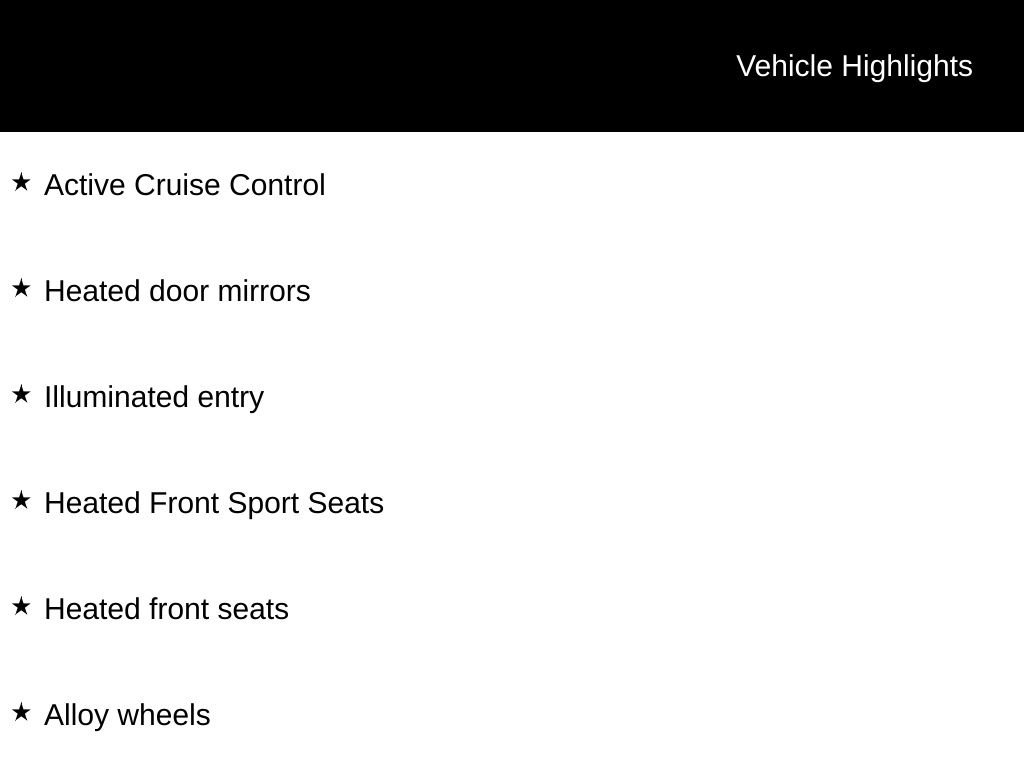Select the star bullet for Illuminated entry

tap(21, 395)
